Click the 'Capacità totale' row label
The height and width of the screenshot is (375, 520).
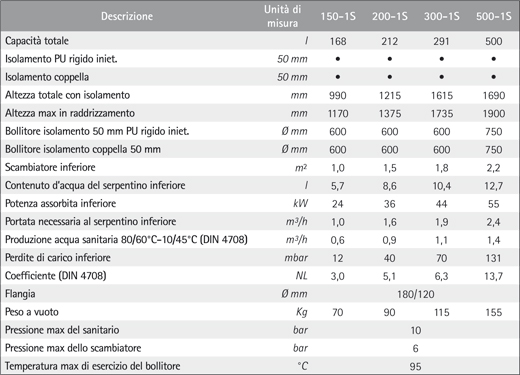(x=37, y=41)
